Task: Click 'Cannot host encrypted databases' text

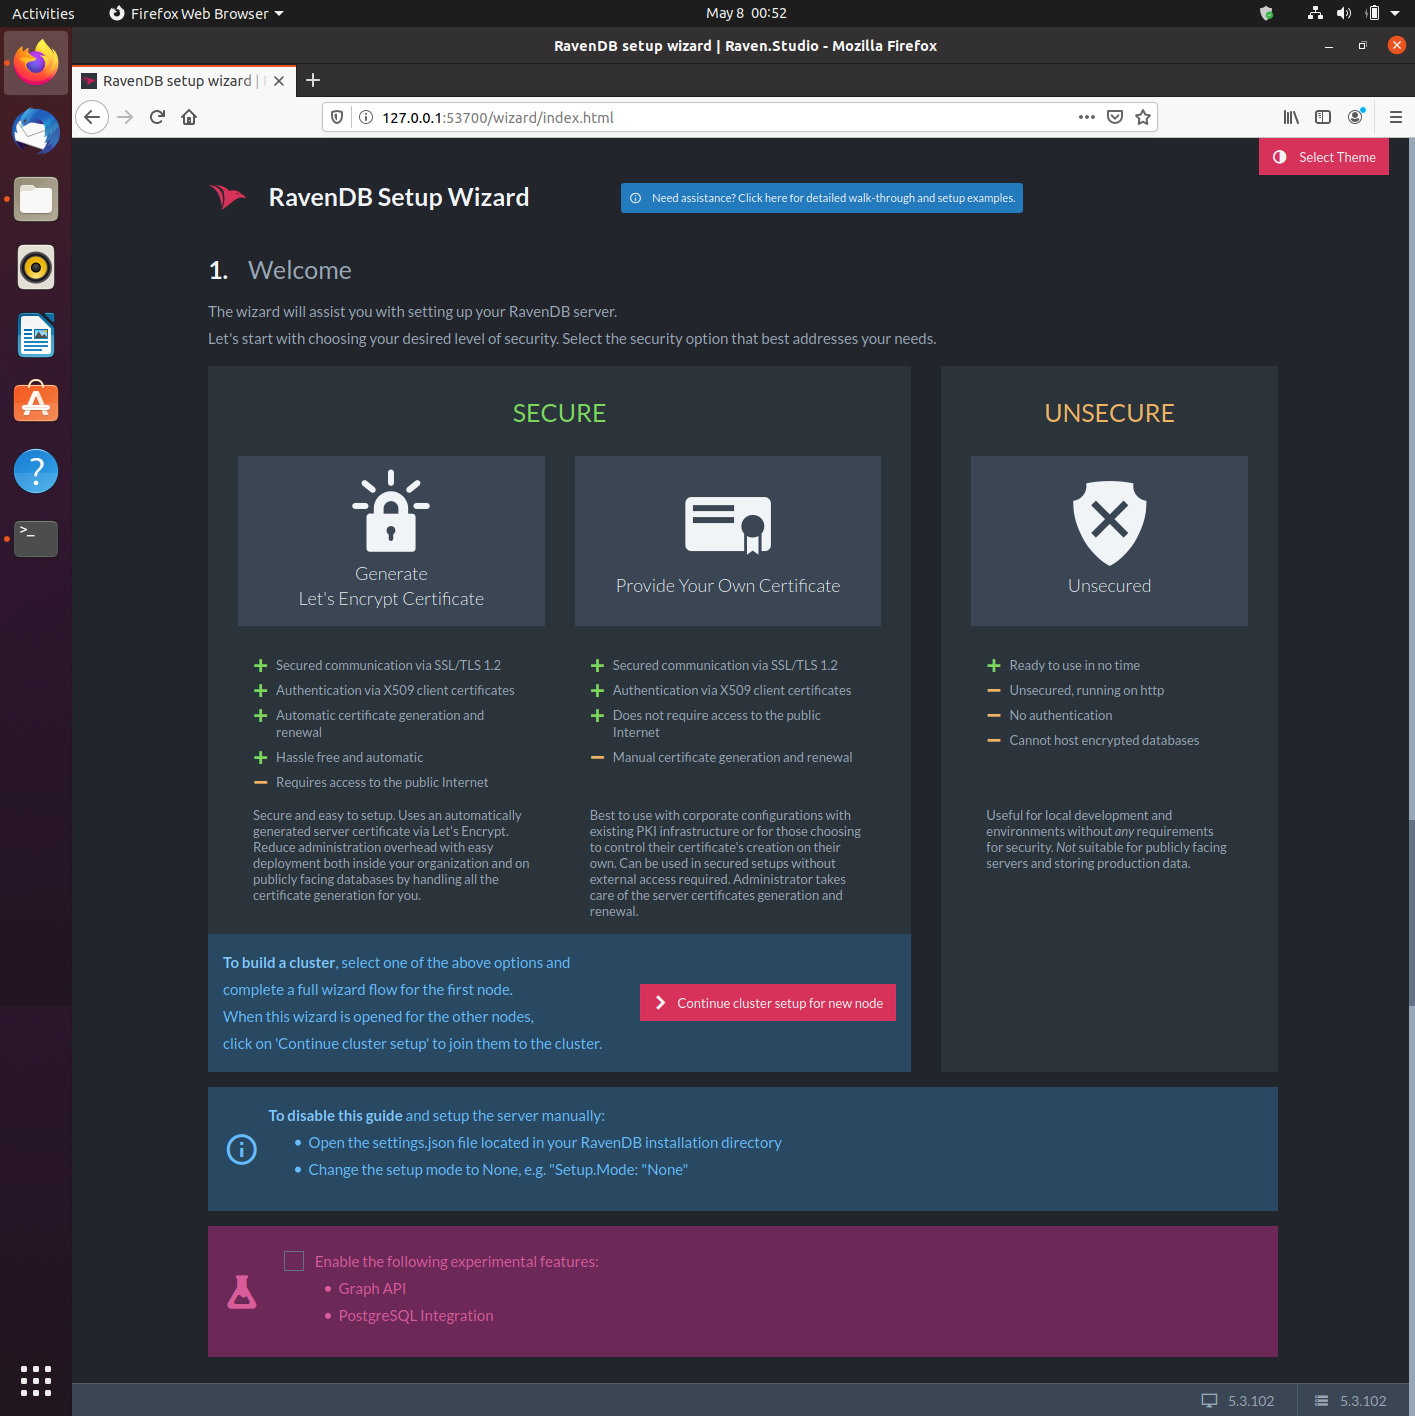Action: tap(1104, 740)
